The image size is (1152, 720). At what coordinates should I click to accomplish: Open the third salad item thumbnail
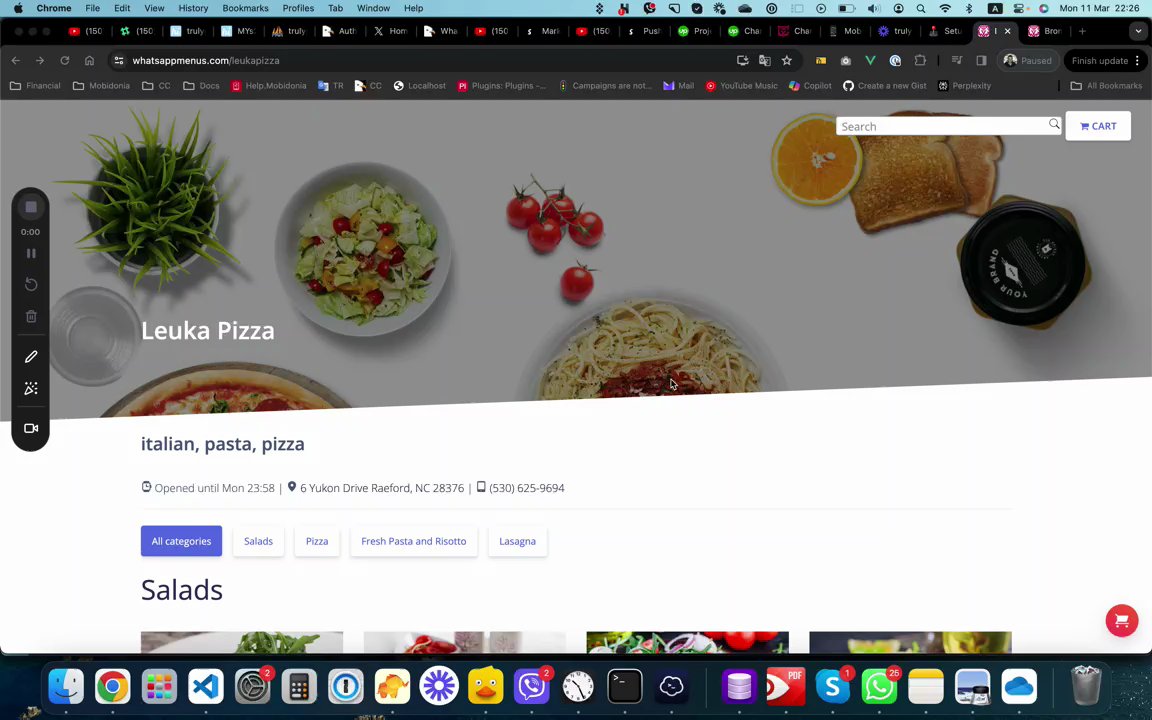(687, 642)
